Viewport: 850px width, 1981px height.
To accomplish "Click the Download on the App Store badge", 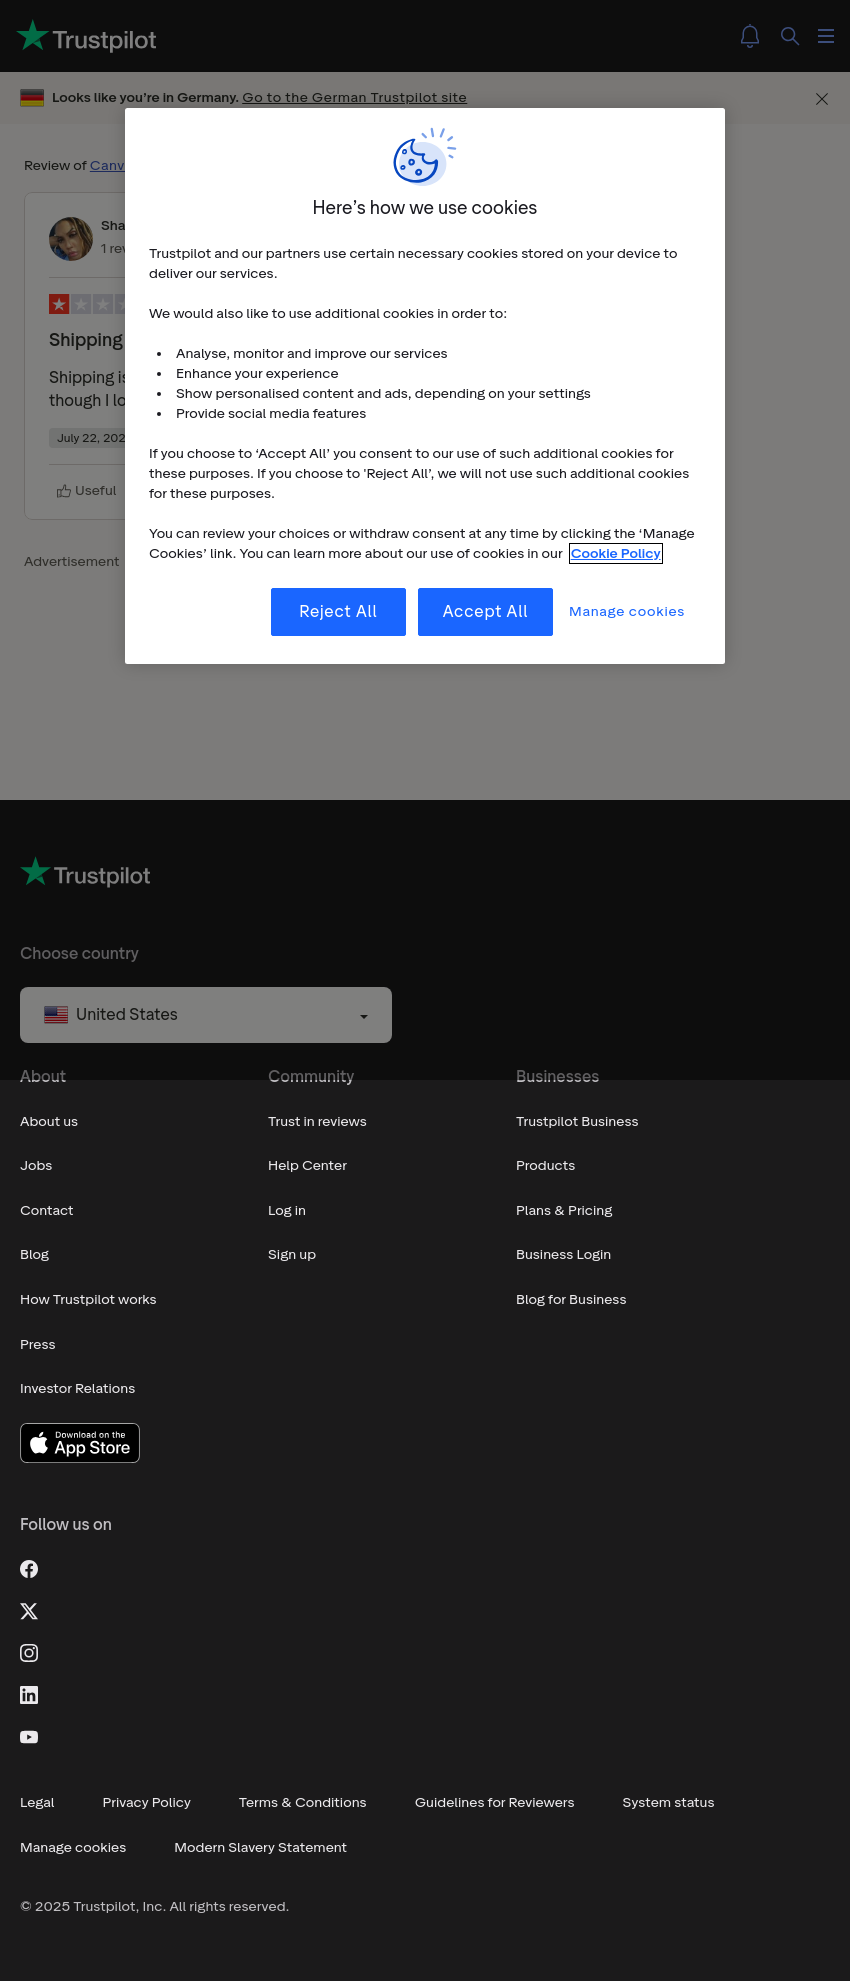I will 80,1443.
